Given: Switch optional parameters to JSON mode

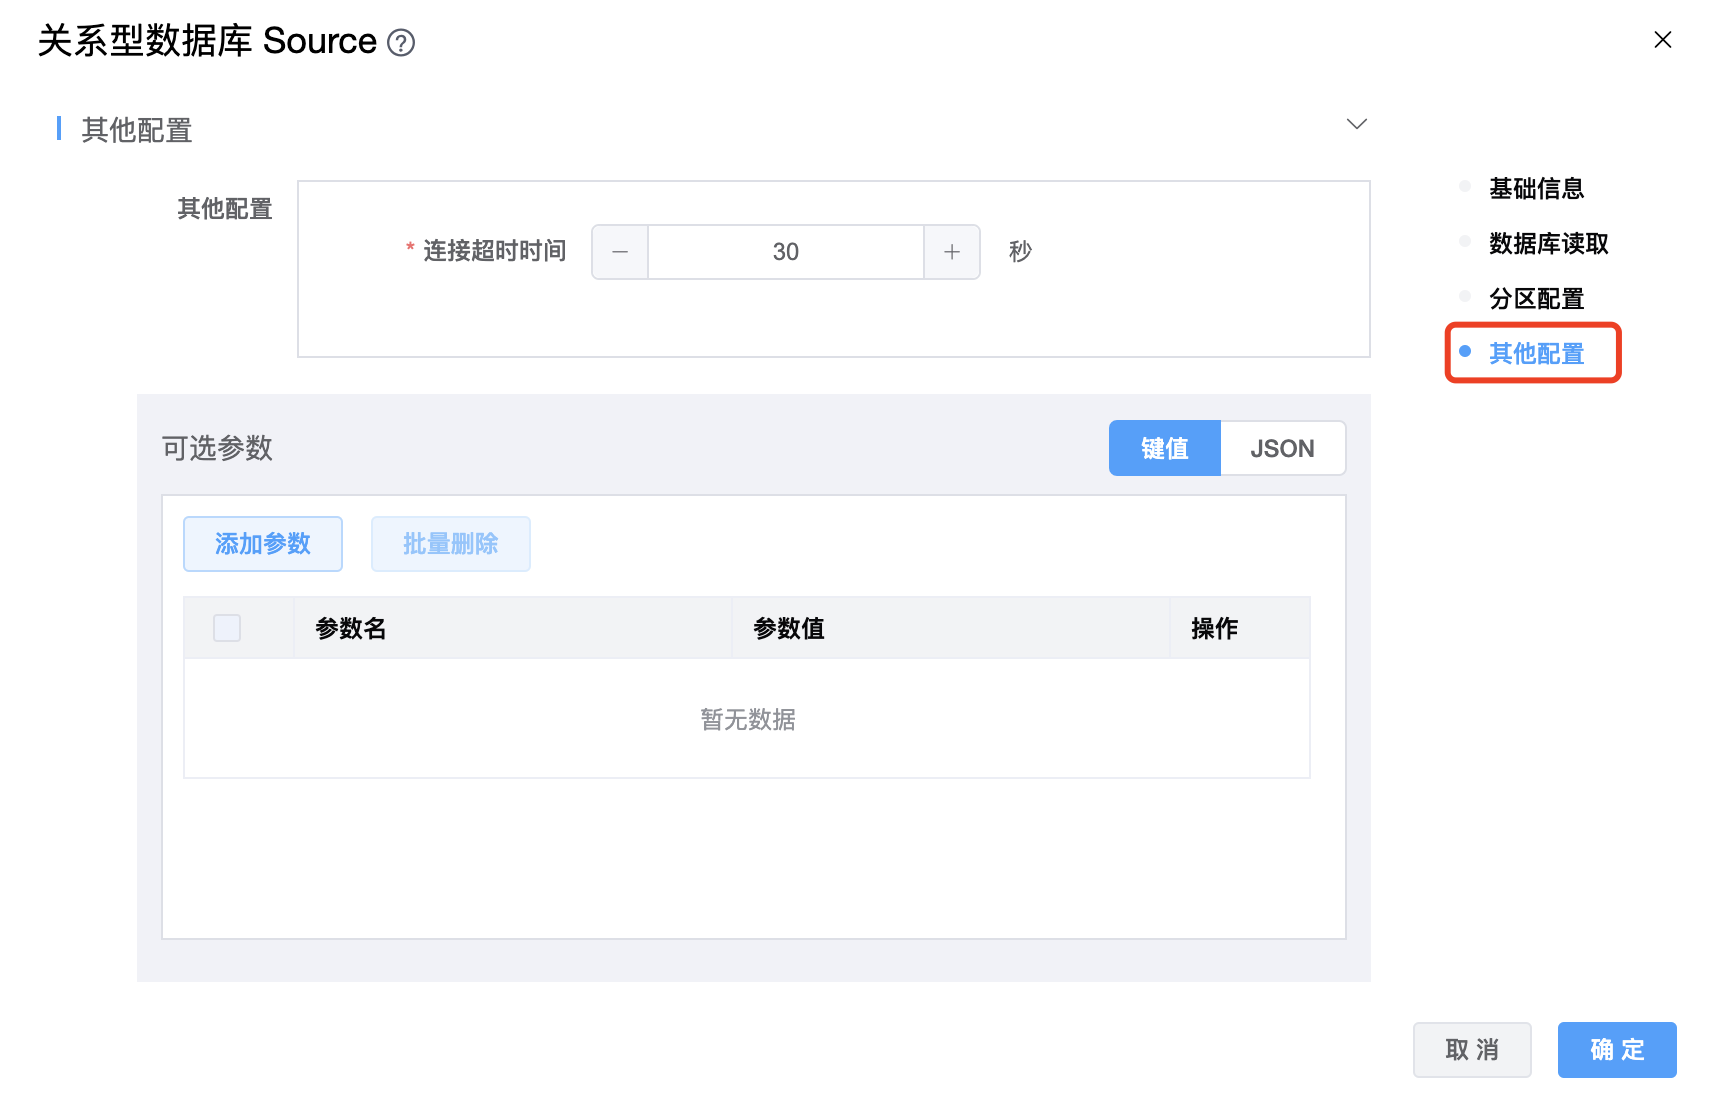Looking at the screenshot, I should (1282, 448).
